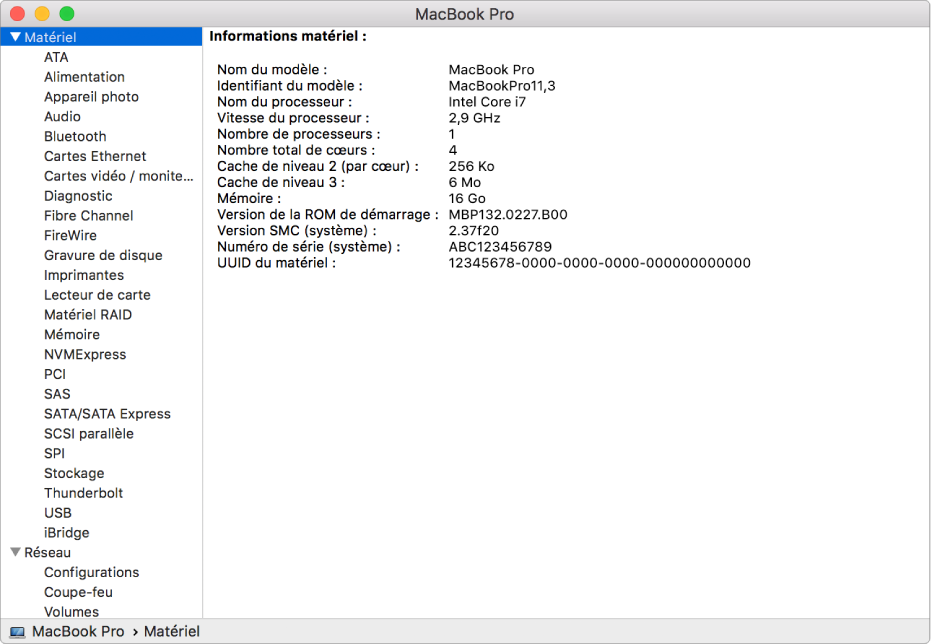Click MacBook Pro in the path bar
The width and height of the screenshot is (931, 644).
click(78, 632)
